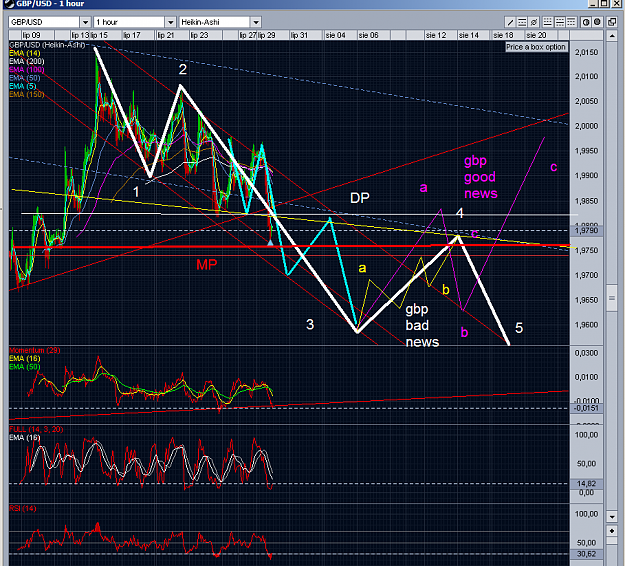Click the 1,9600 price axis label
625x566 pixels.
pyautogui.click(x=586, y=325)
